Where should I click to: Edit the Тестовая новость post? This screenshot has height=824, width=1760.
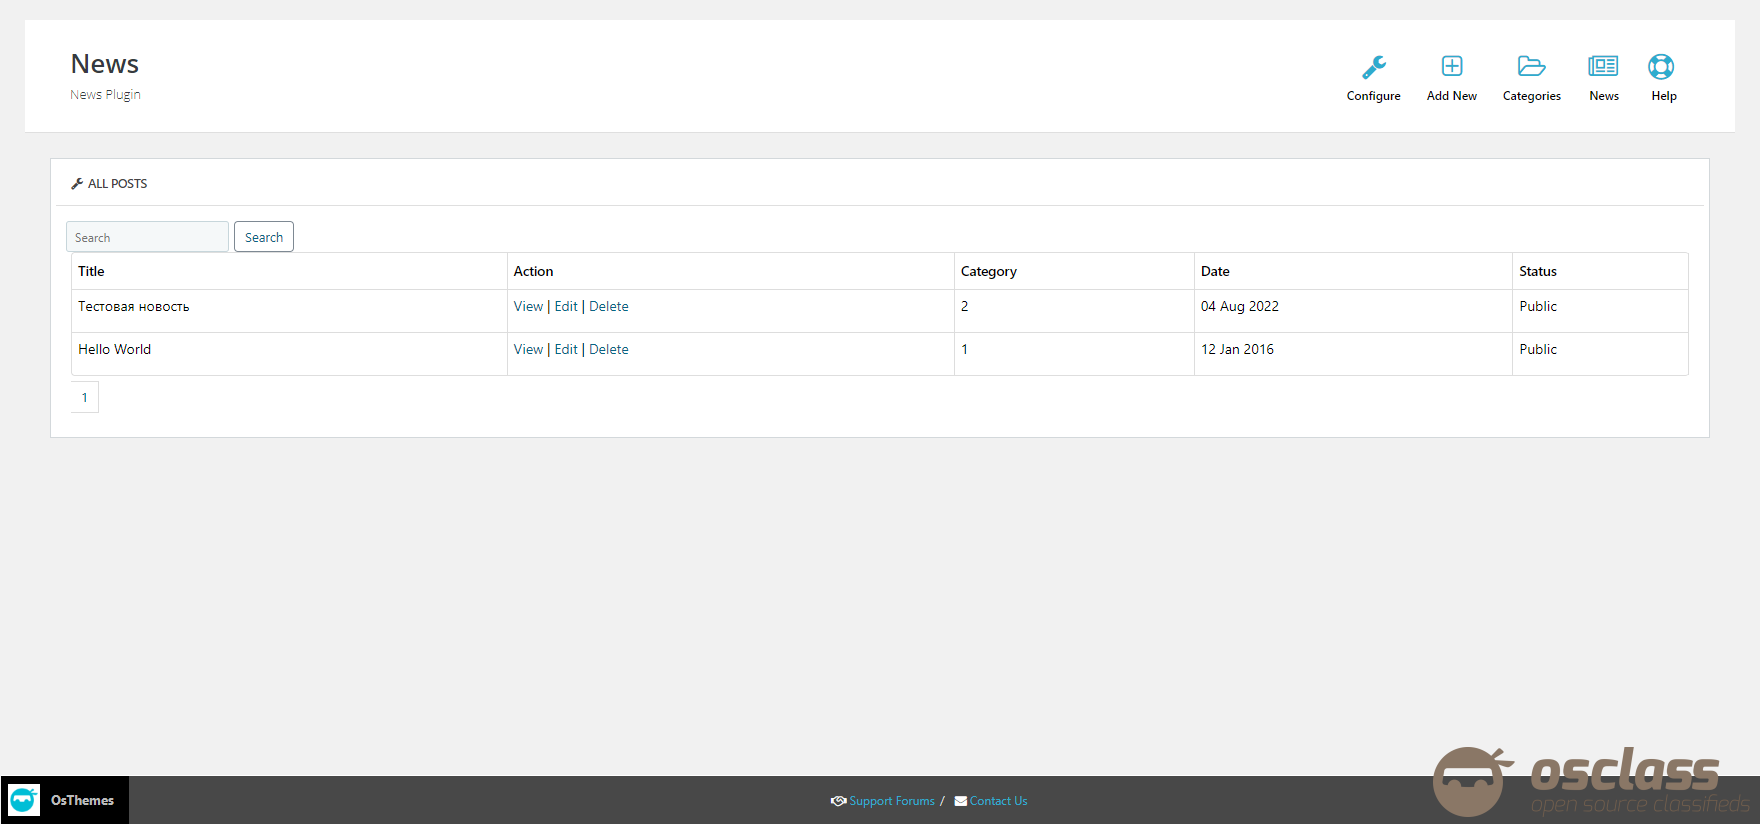pyautogui.click(x=566, y=307)
